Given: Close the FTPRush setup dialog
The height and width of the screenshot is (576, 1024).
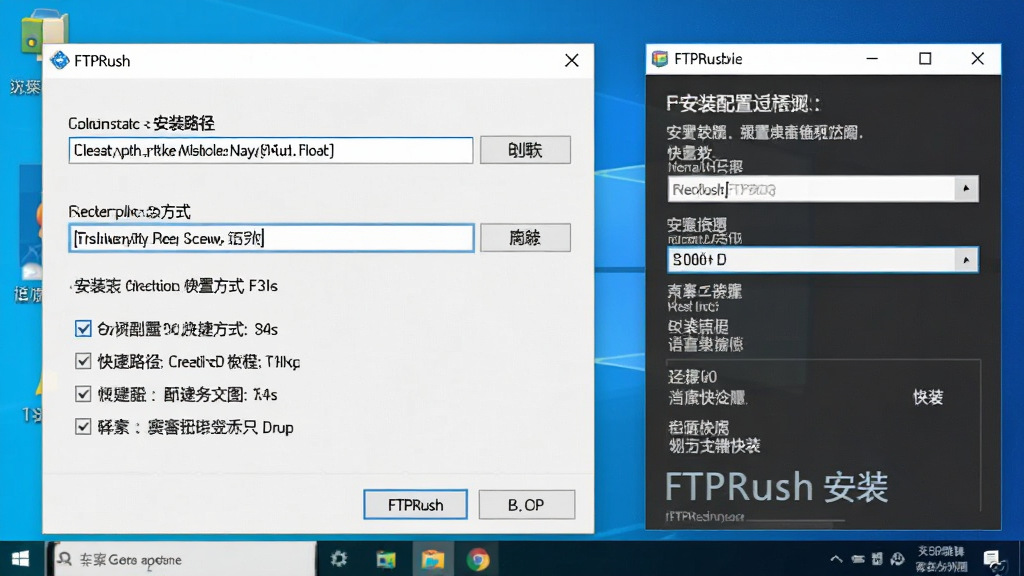Looking at the screenshot, I should 571,61.
